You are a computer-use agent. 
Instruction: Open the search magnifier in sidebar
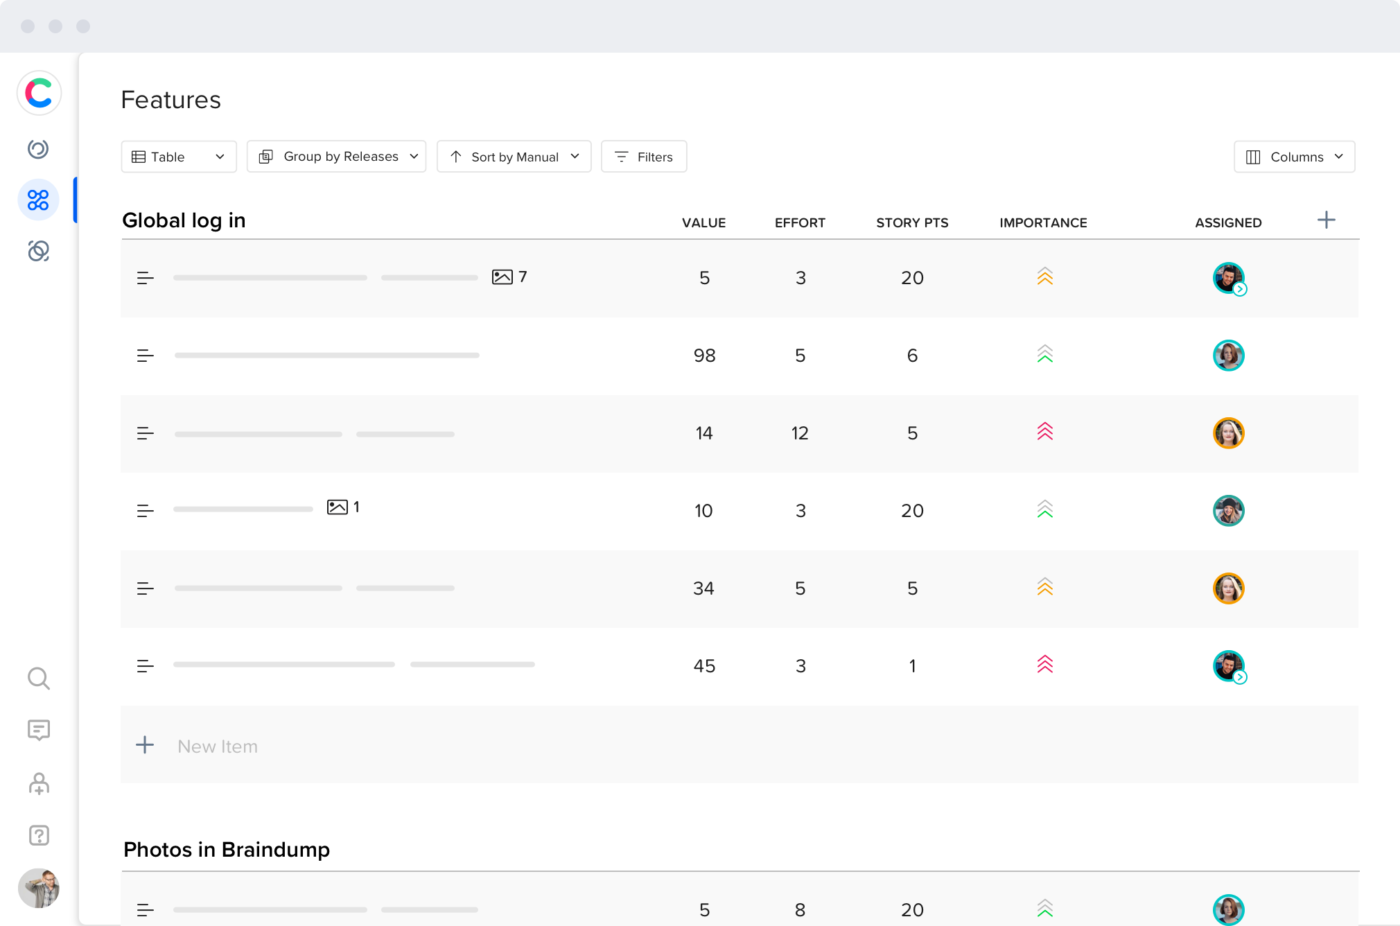coord(39,679)
